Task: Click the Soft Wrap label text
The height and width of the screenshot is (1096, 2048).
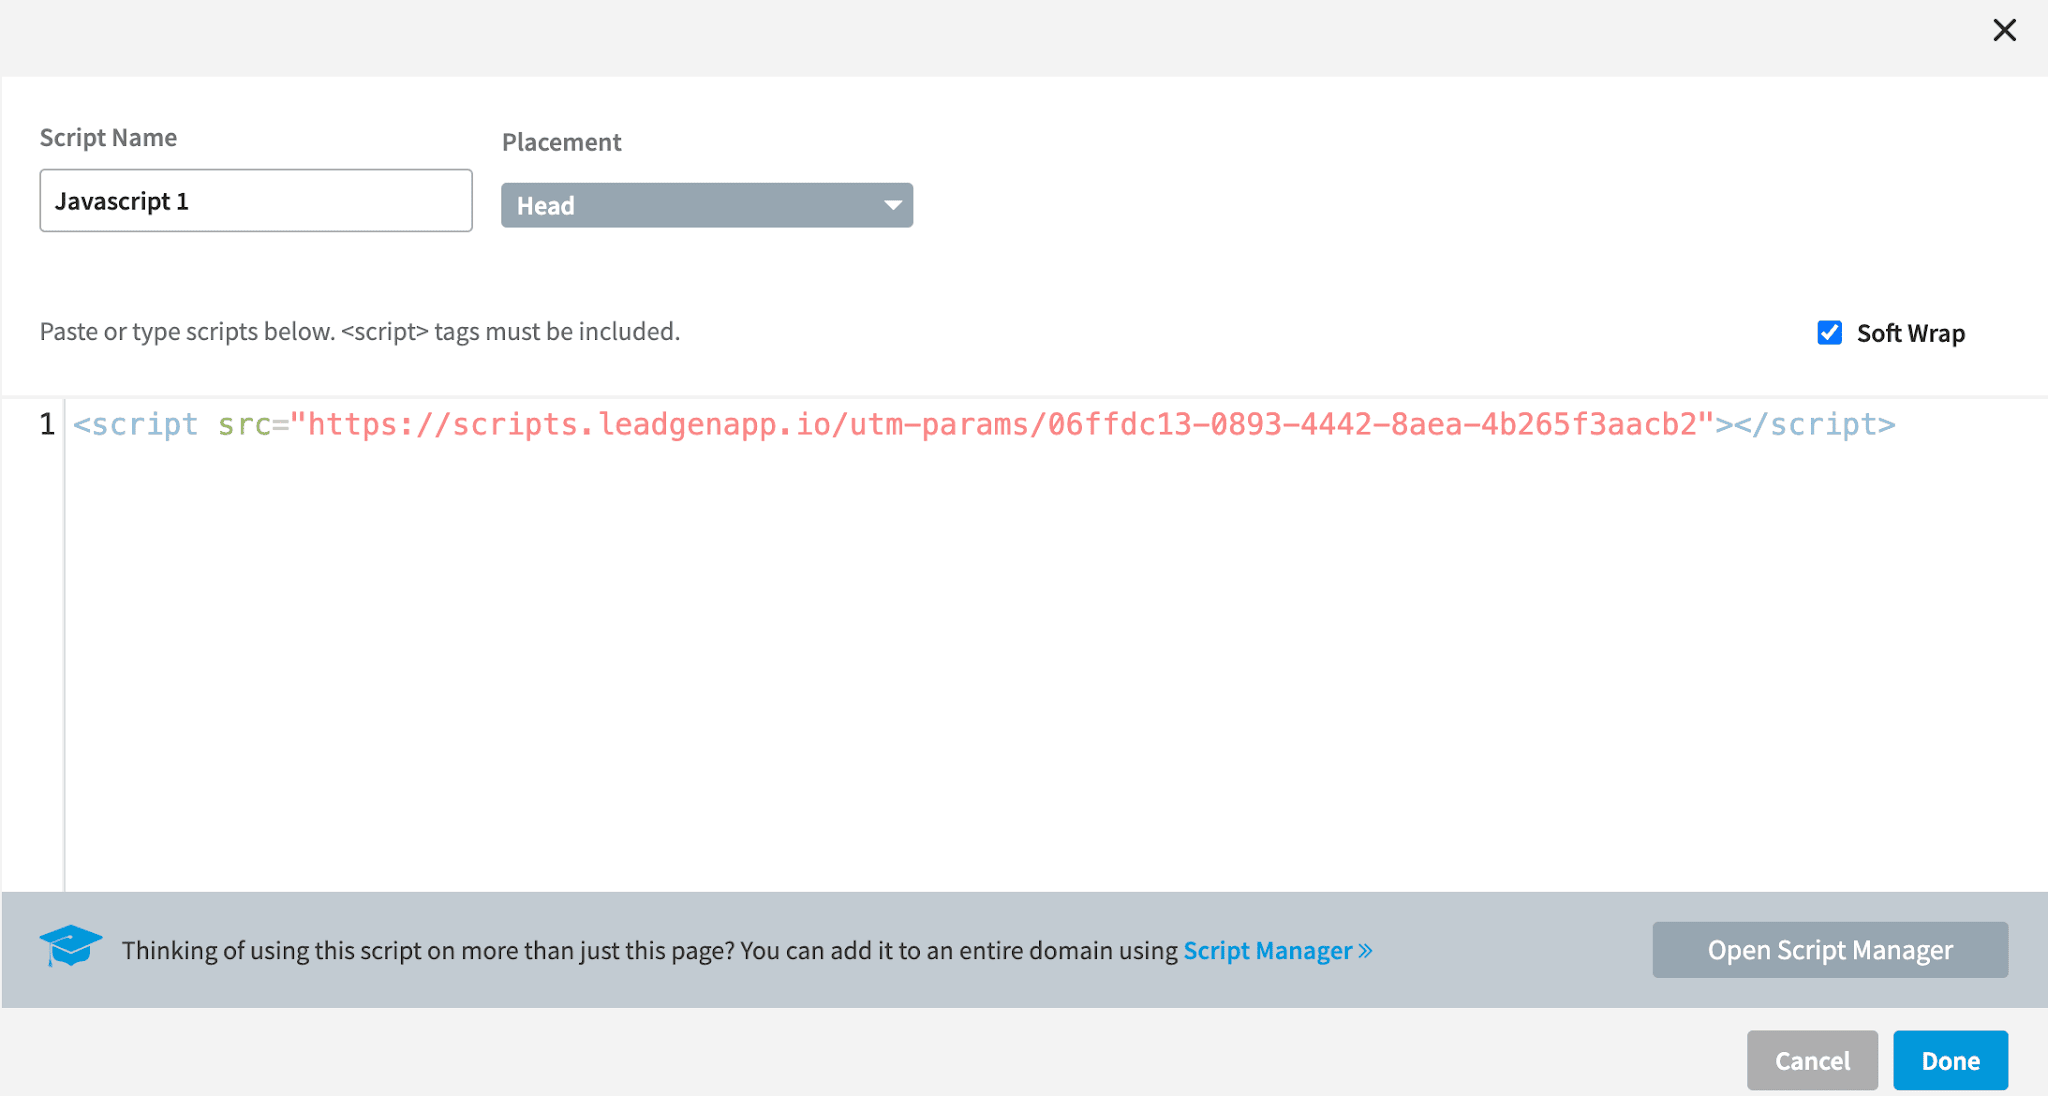Action: coord(1910,333)
